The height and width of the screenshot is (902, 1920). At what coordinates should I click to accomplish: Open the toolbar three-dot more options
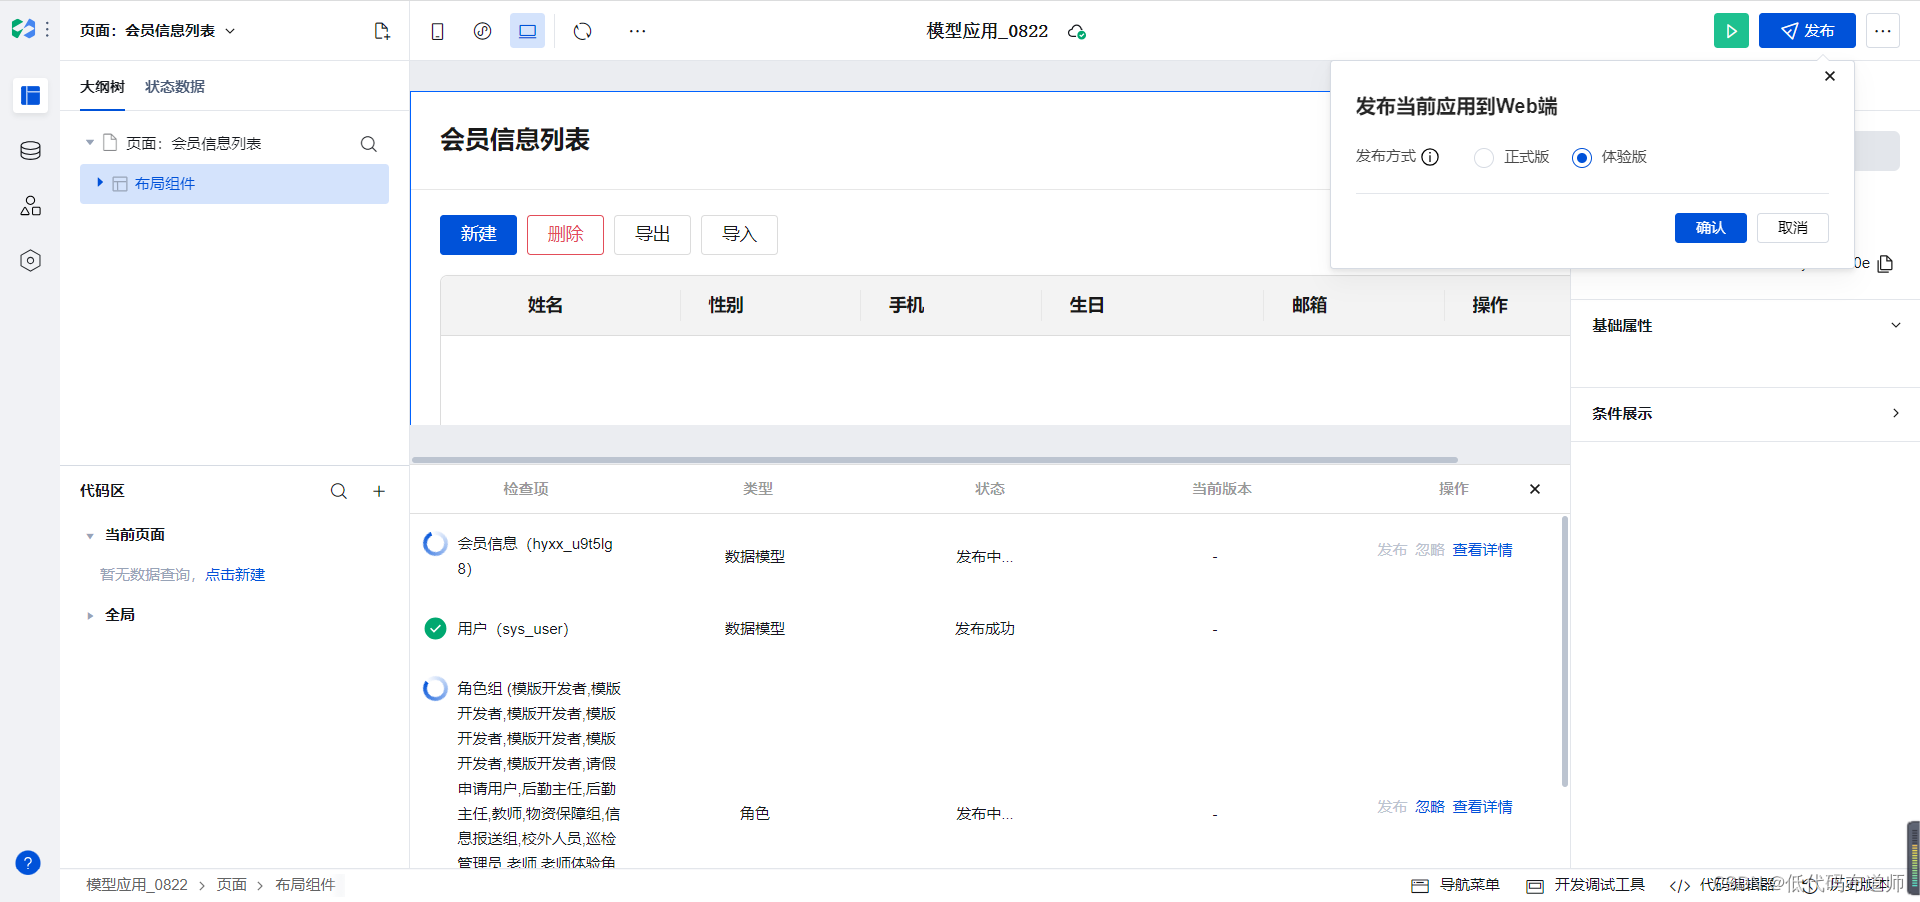[x=637, y=31]
